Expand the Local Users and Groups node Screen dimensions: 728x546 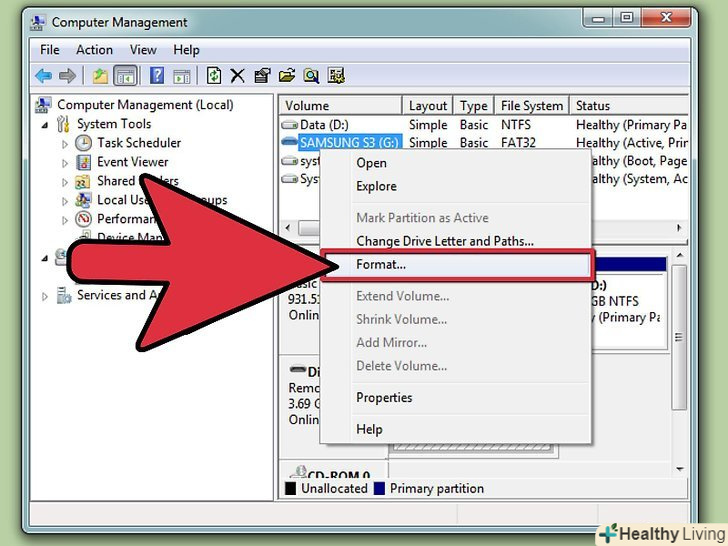(65, 201)
